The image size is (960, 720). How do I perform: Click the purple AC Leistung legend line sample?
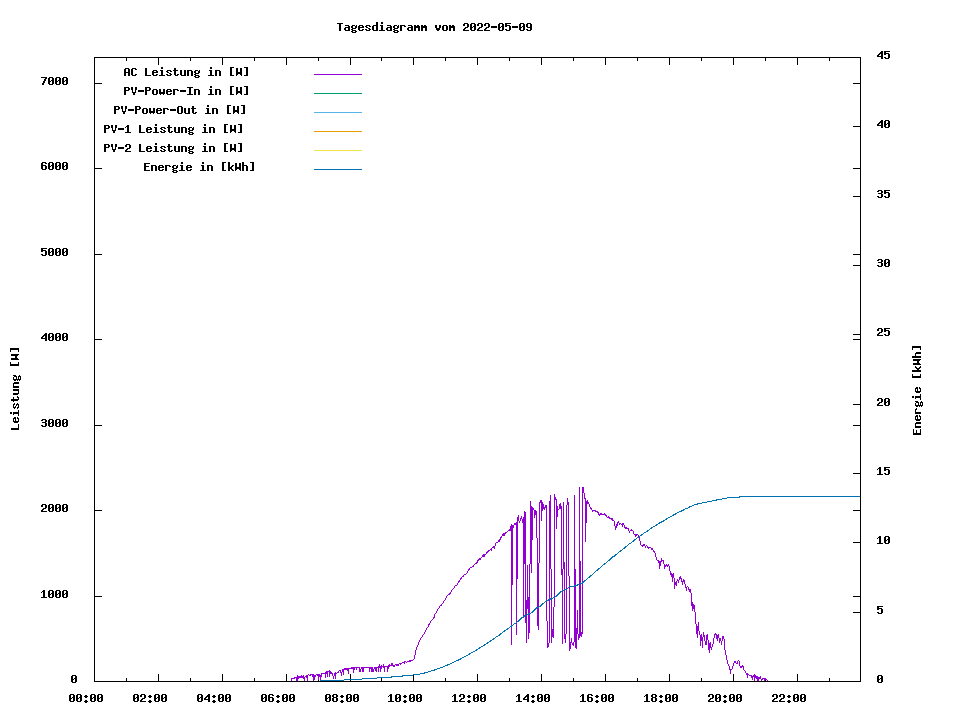coord(337,74)
